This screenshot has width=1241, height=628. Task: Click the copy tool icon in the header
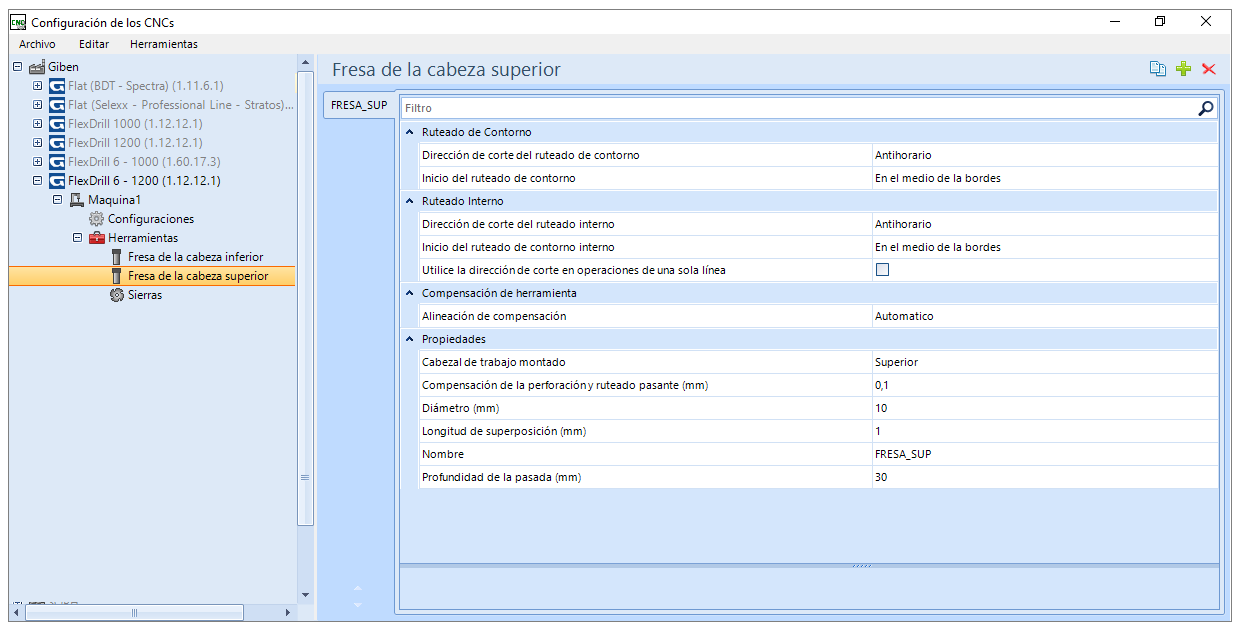coord(1158,69)
